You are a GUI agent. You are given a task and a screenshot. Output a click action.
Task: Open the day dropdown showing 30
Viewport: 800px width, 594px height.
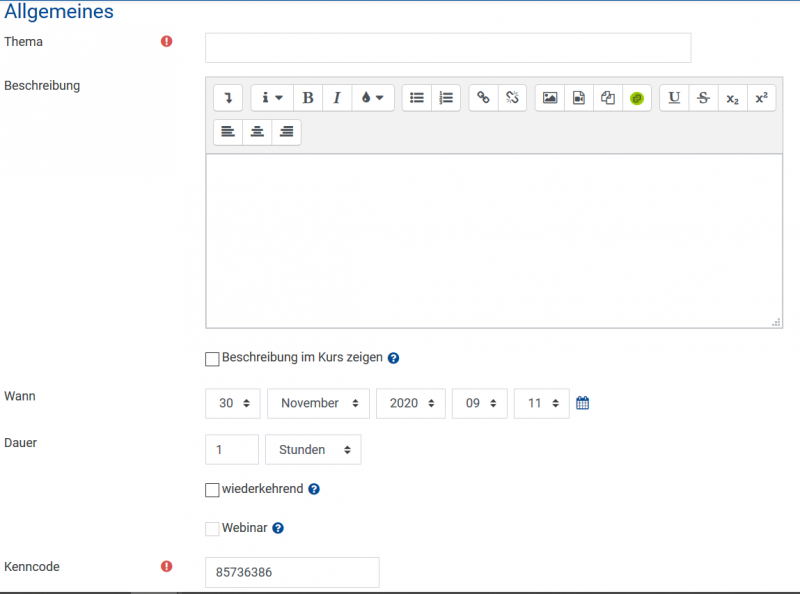pyautogui.click(x=233, y=404)
